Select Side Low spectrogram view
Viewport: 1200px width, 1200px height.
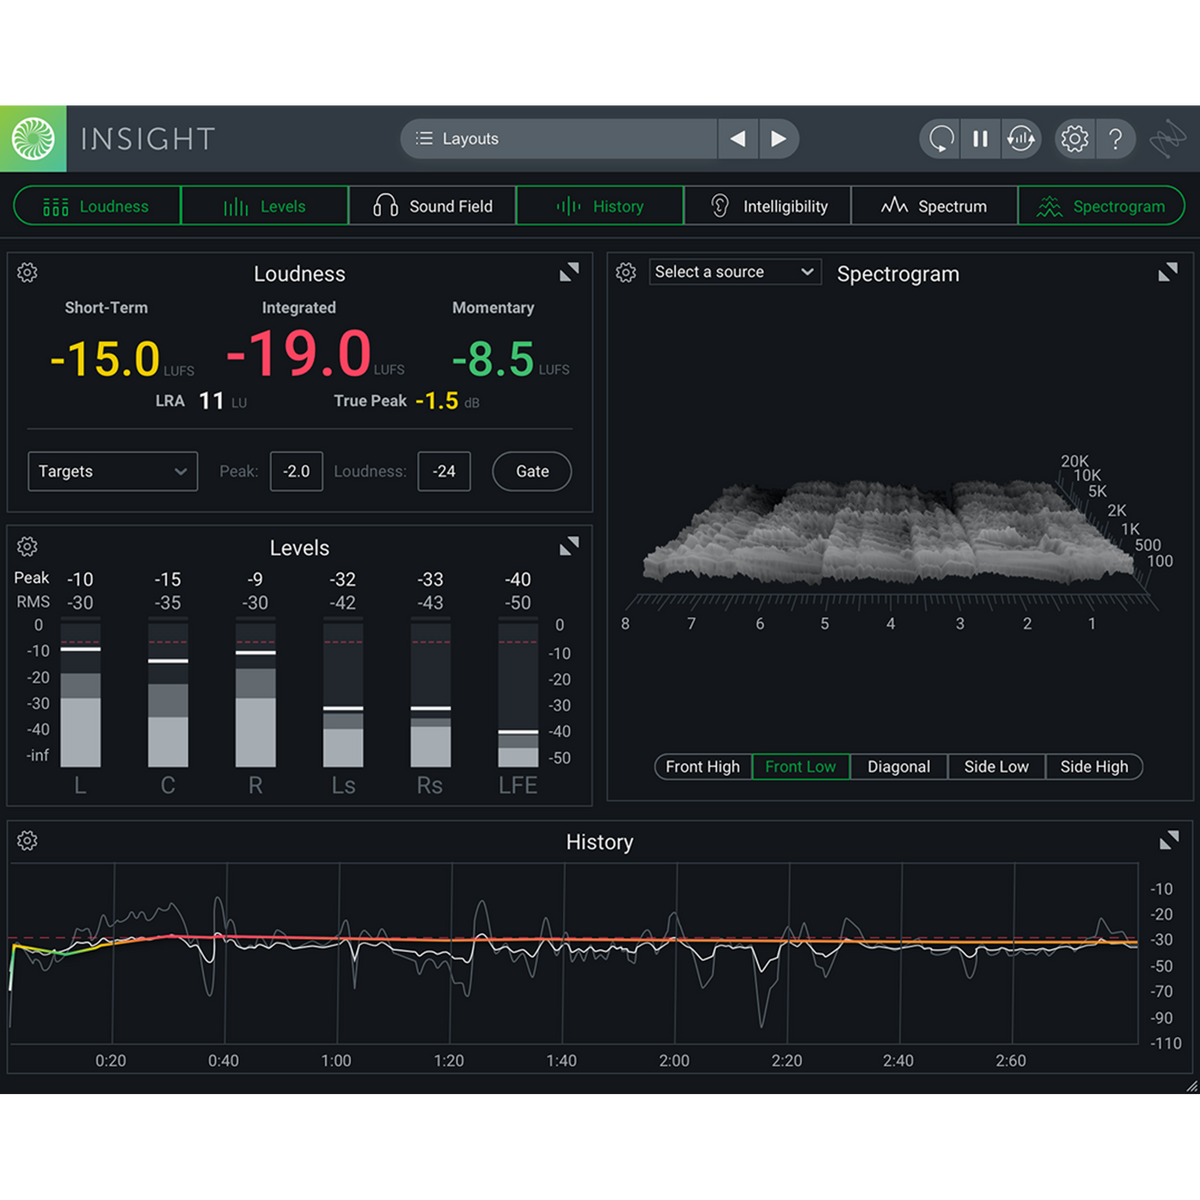[x=996, y=767]
